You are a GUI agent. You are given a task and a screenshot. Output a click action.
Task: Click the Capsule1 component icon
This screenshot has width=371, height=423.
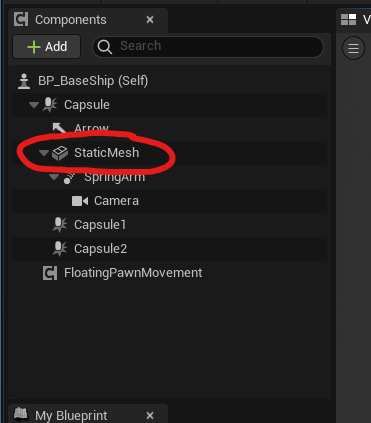coord(60,225)
